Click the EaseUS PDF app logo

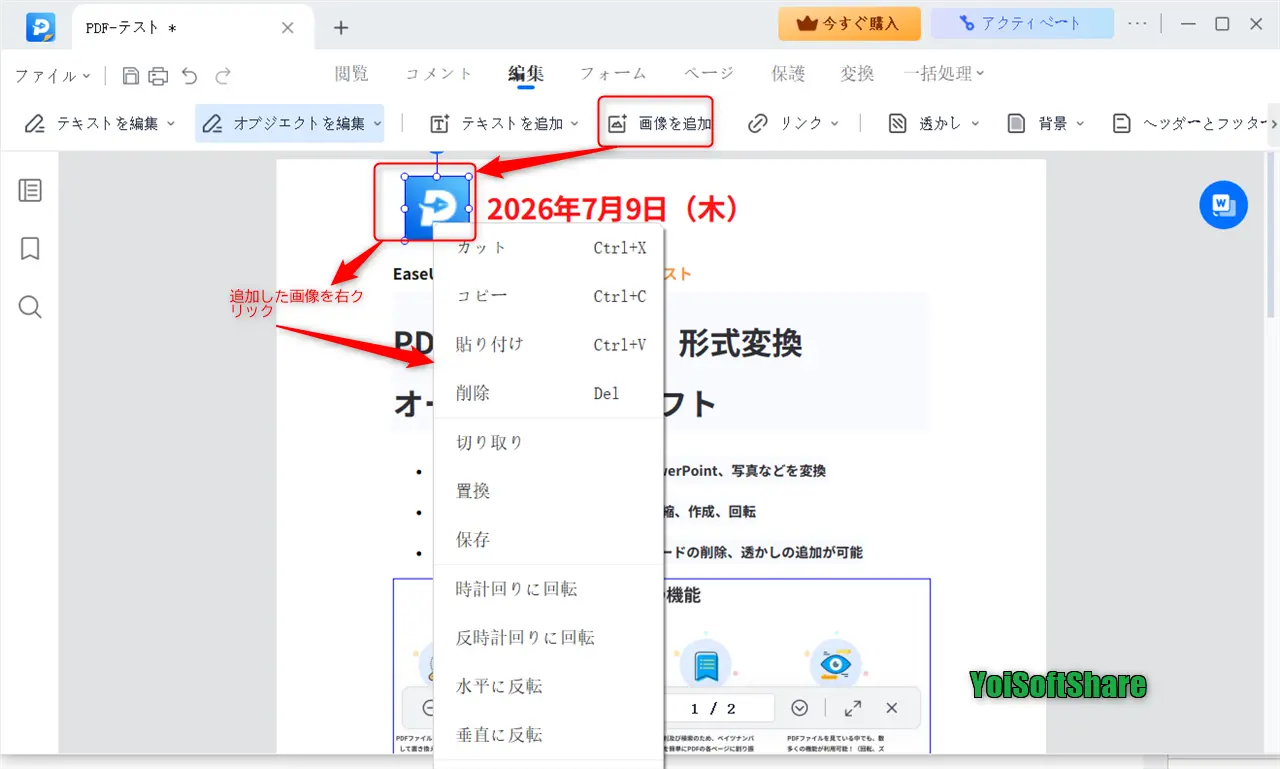[x=41, y=27]
